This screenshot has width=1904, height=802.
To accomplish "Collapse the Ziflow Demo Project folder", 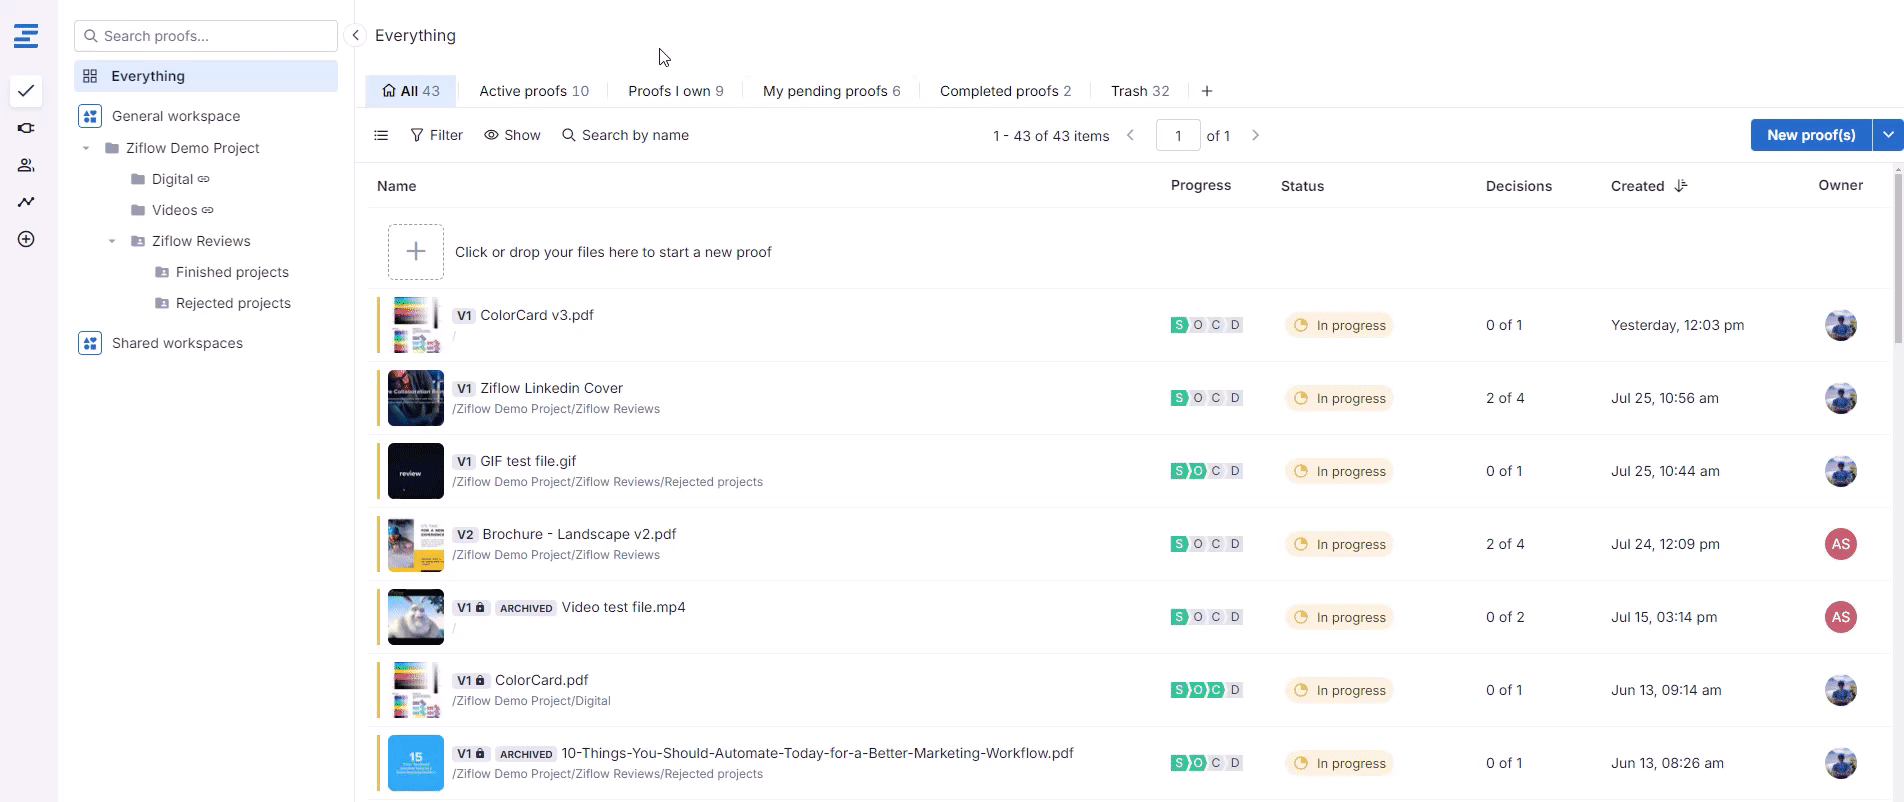I will (86, 148).
